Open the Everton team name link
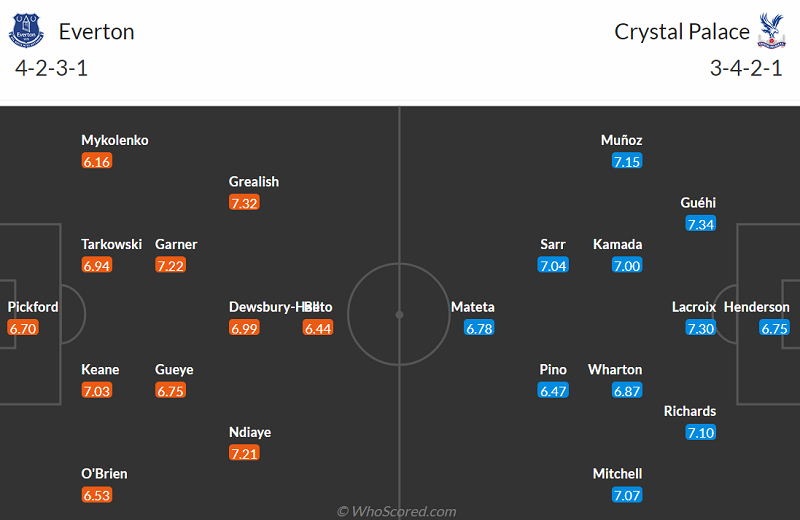The height and width of the screenshot is (520, 800). coord(96,31)
